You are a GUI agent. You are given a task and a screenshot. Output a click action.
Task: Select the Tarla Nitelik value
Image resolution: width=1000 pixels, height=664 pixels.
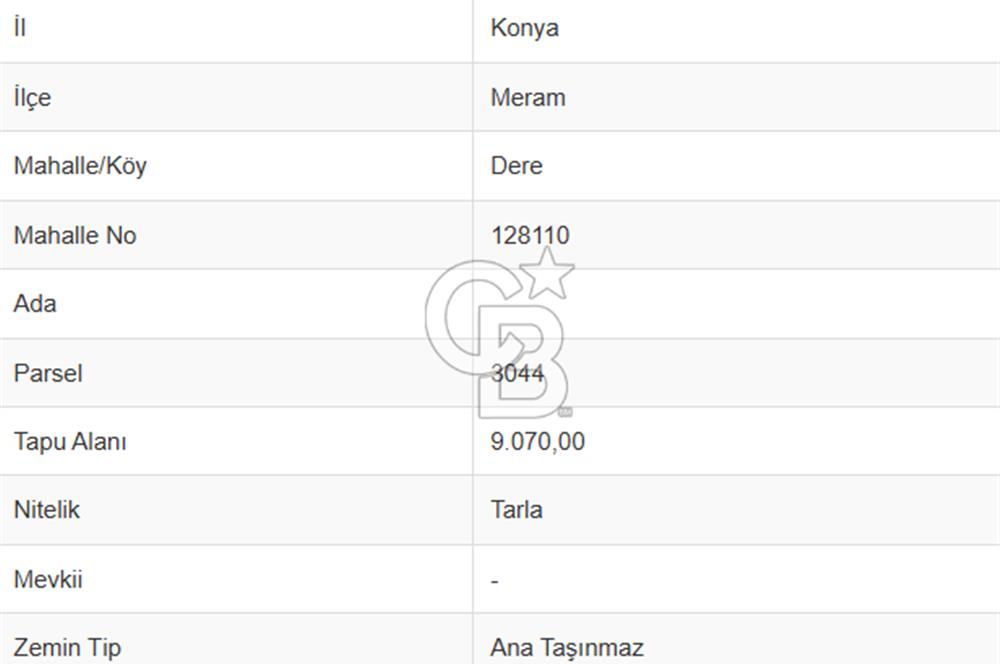click(517, 510)
